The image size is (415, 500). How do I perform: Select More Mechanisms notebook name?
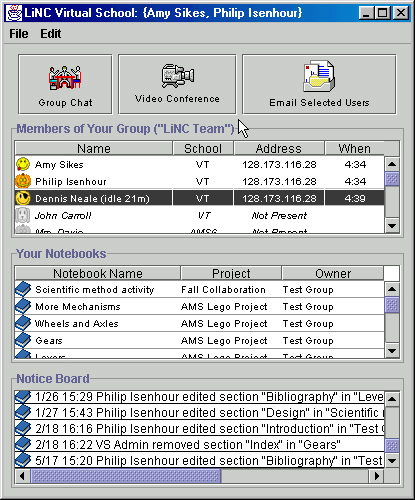click(78, 306)
